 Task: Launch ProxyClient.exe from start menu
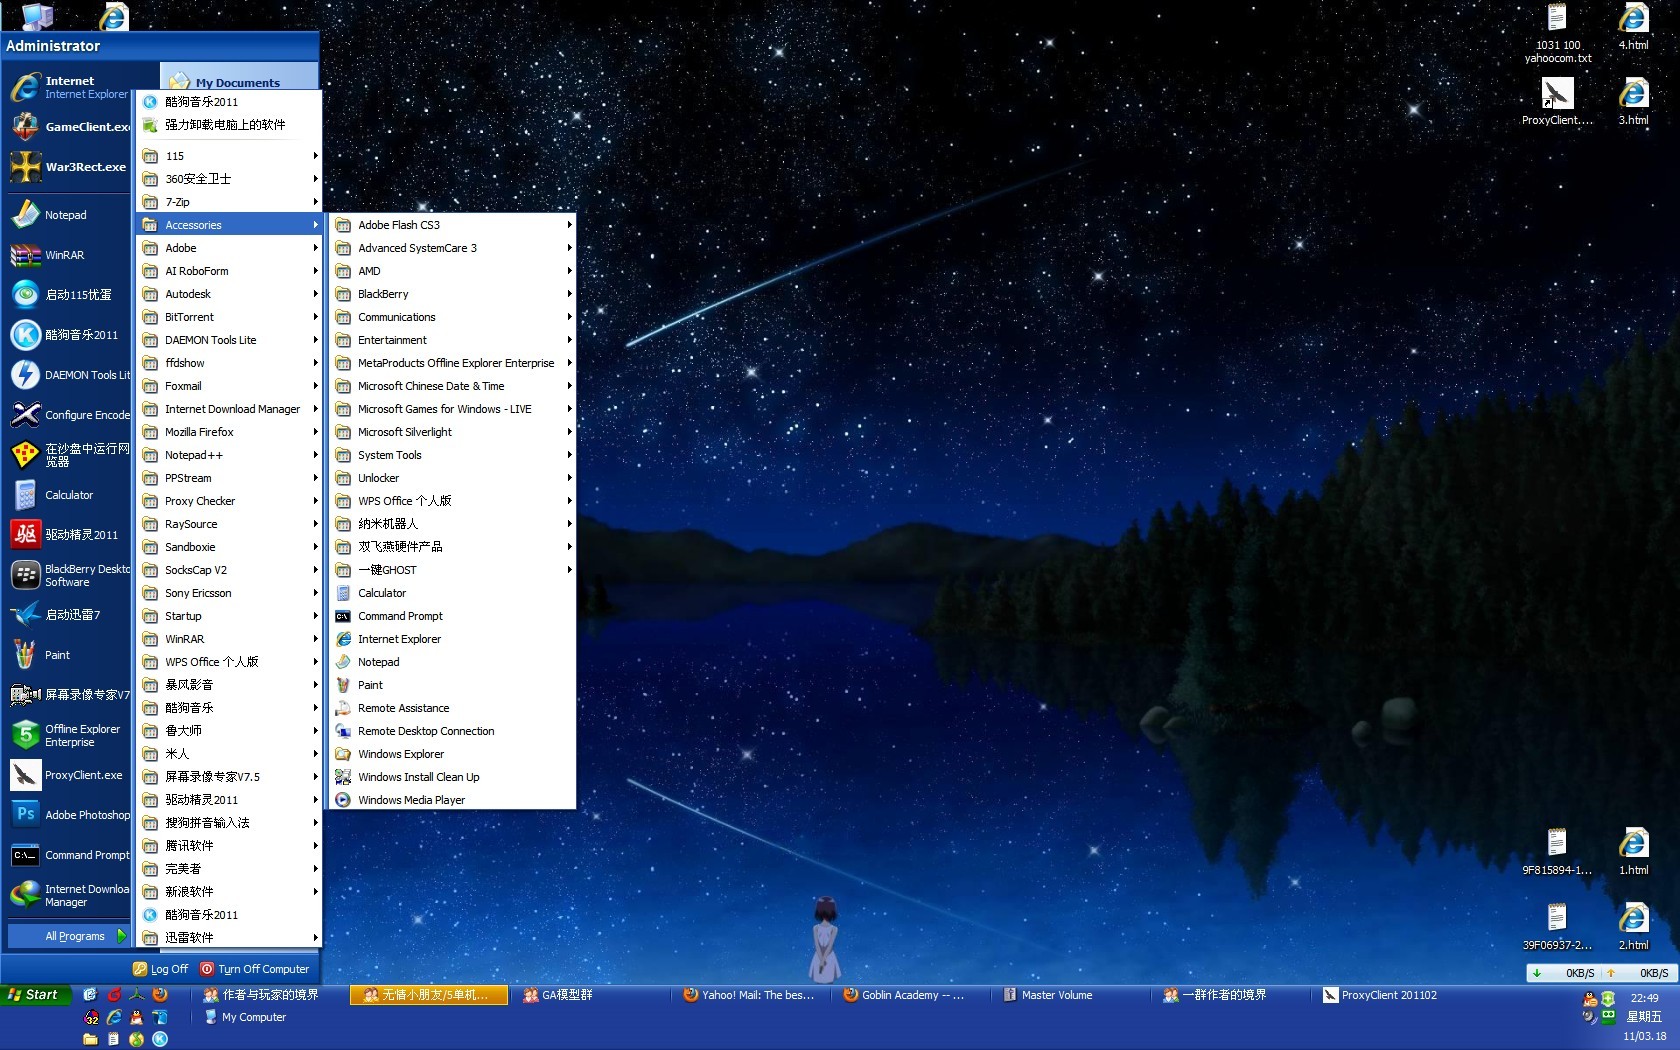68,775
